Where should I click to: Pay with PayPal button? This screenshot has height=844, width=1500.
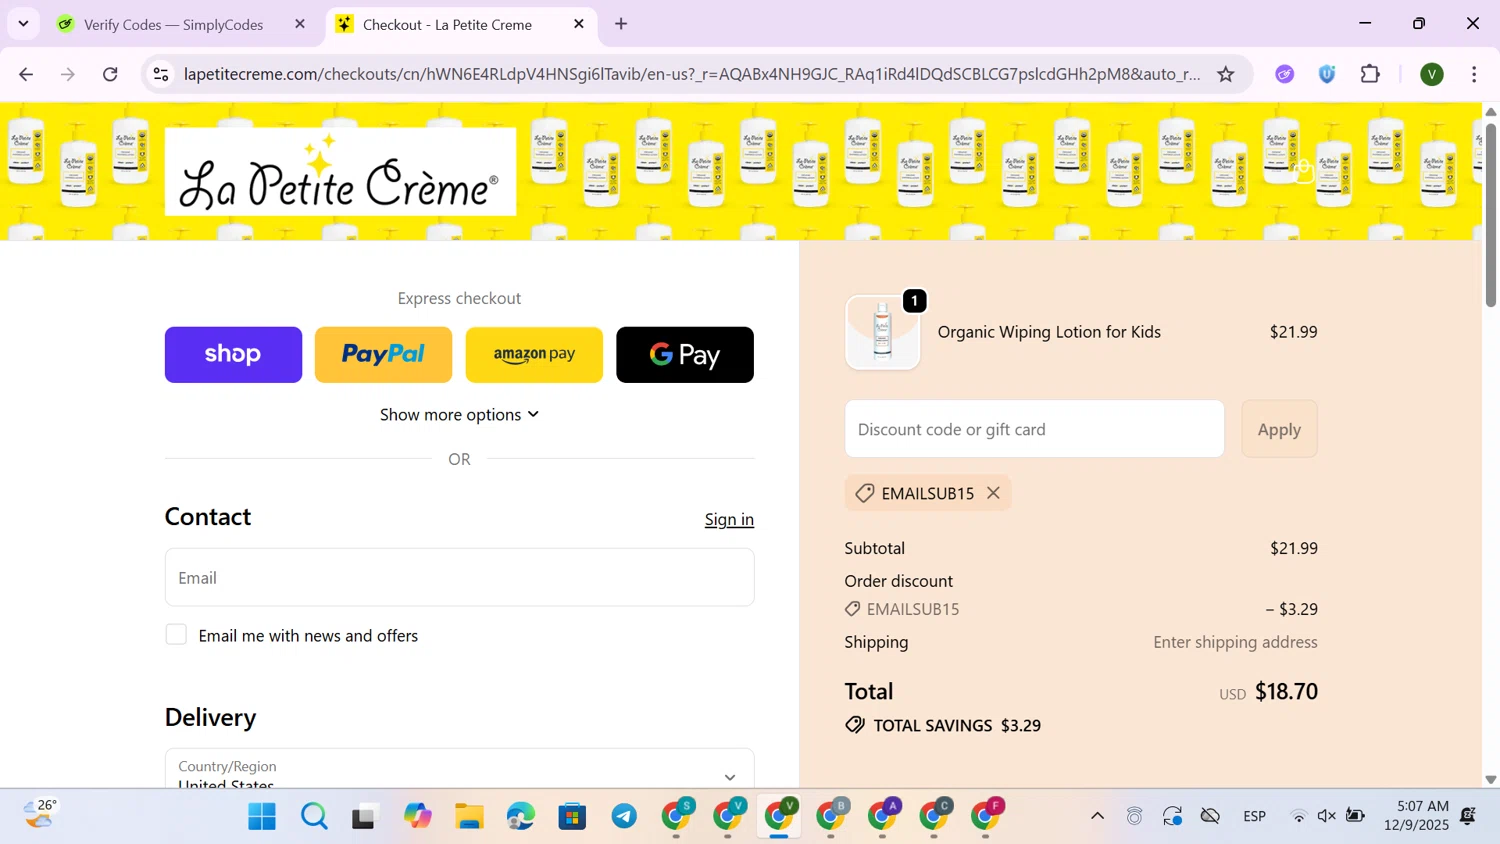pos(384,355)
